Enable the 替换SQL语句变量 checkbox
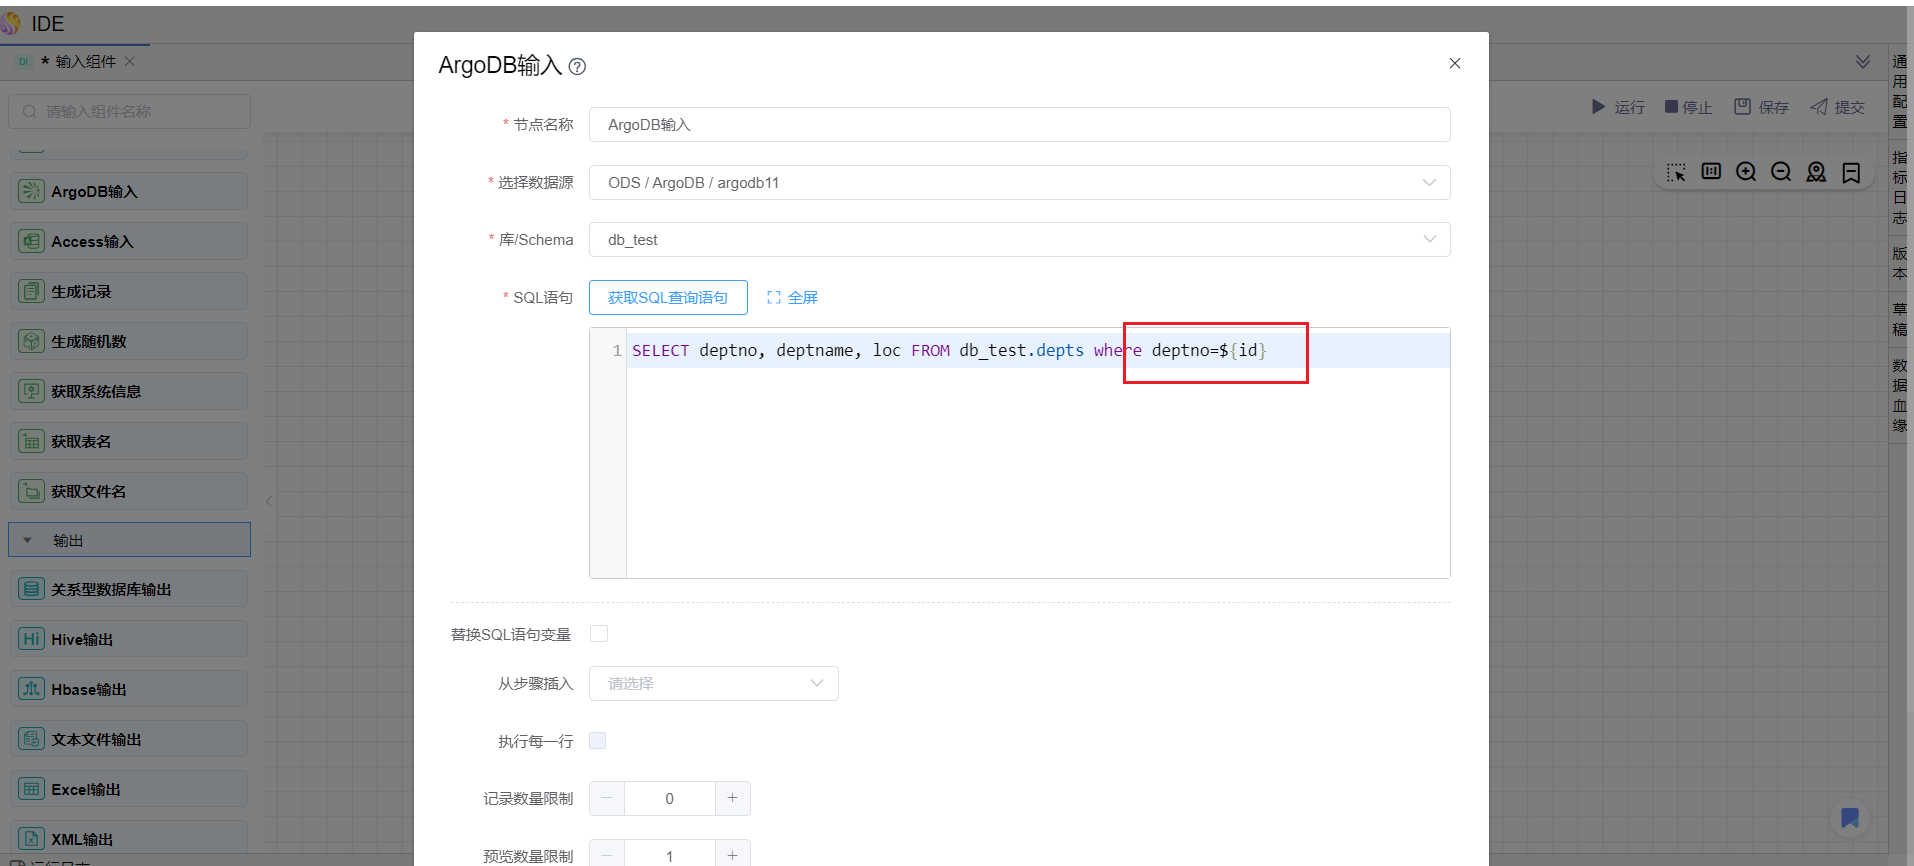Viewport: 1914px width, 866px height. coord(599,634)
